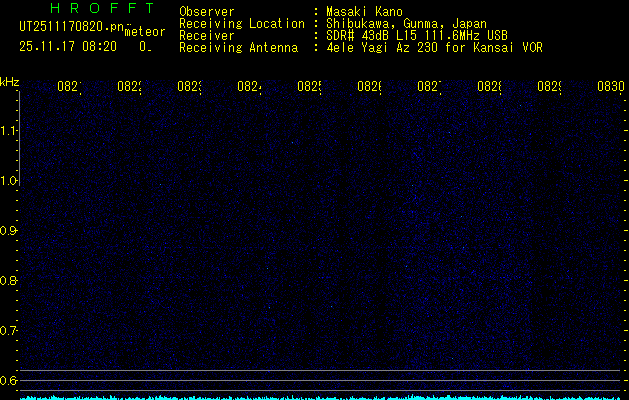Click the green 'meteor' label

tap(145, 32)
